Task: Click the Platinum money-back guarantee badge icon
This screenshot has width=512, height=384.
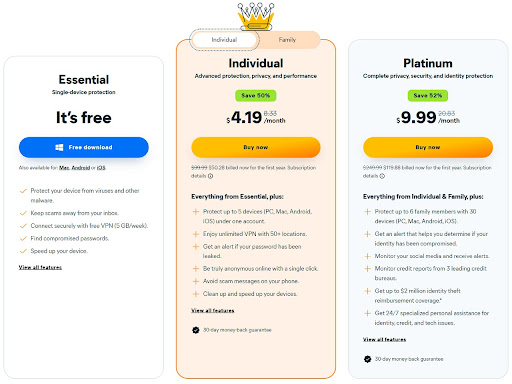Action: pos(367,359)
